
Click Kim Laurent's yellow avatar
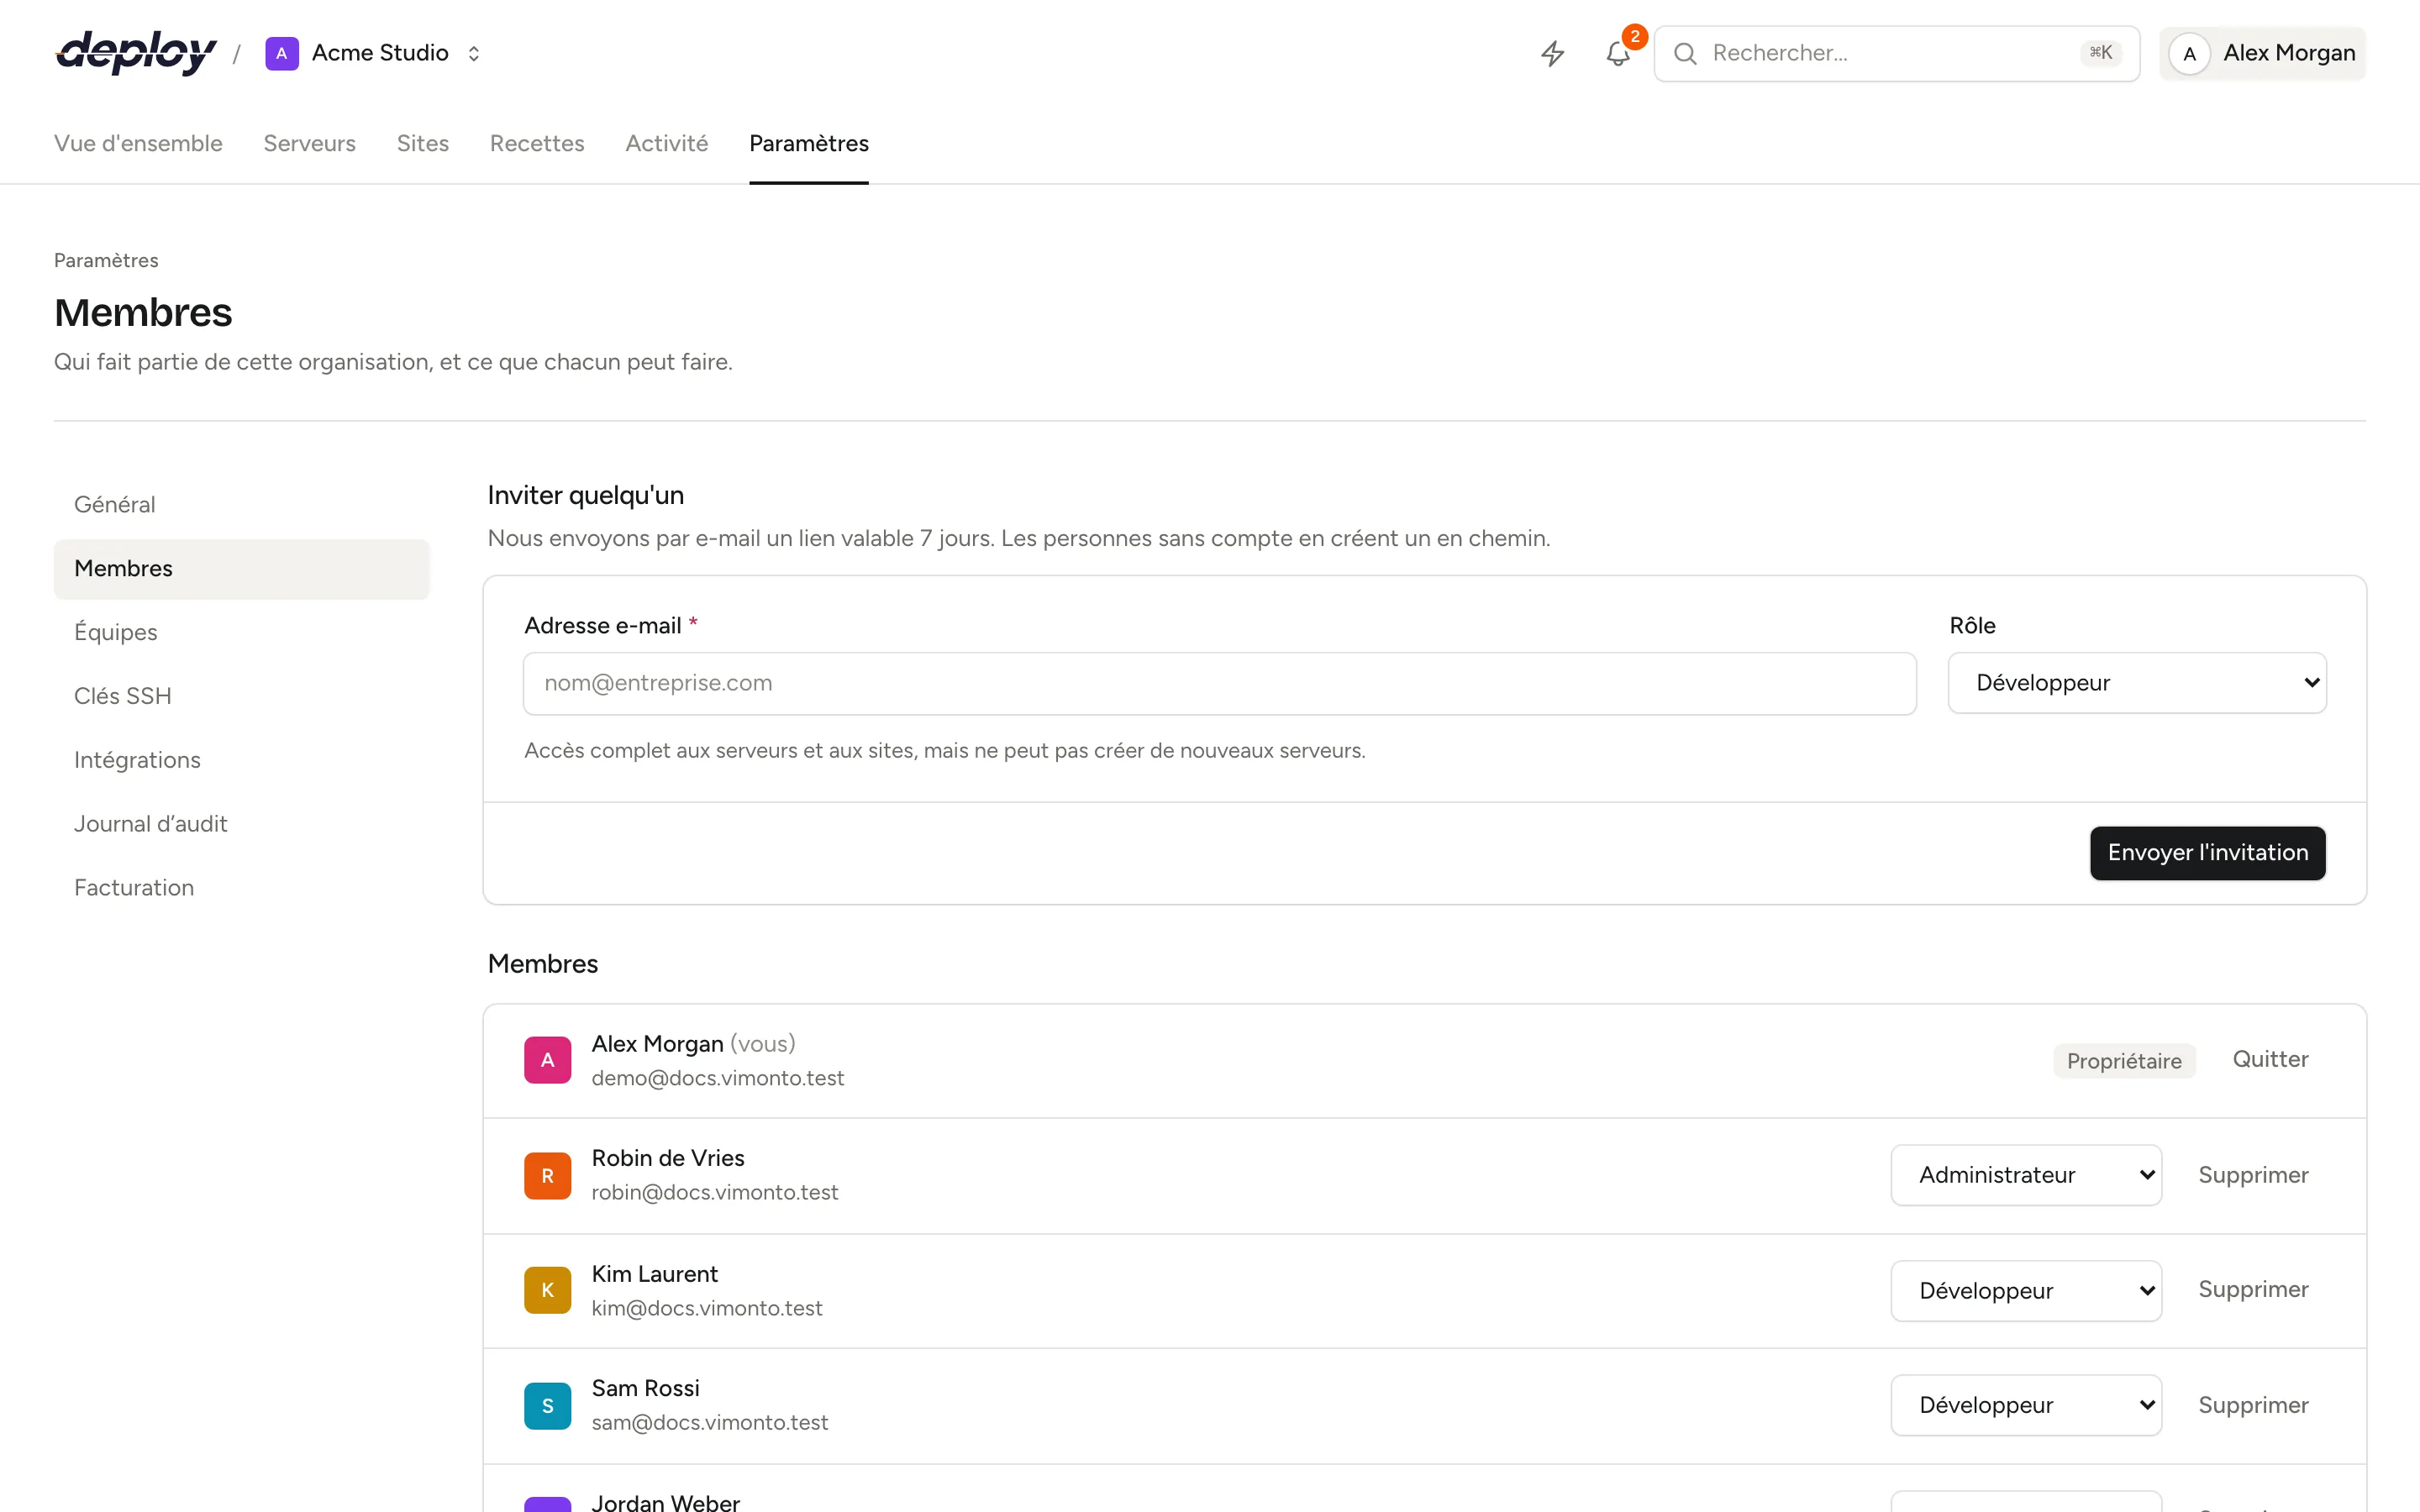(547, 1290)
